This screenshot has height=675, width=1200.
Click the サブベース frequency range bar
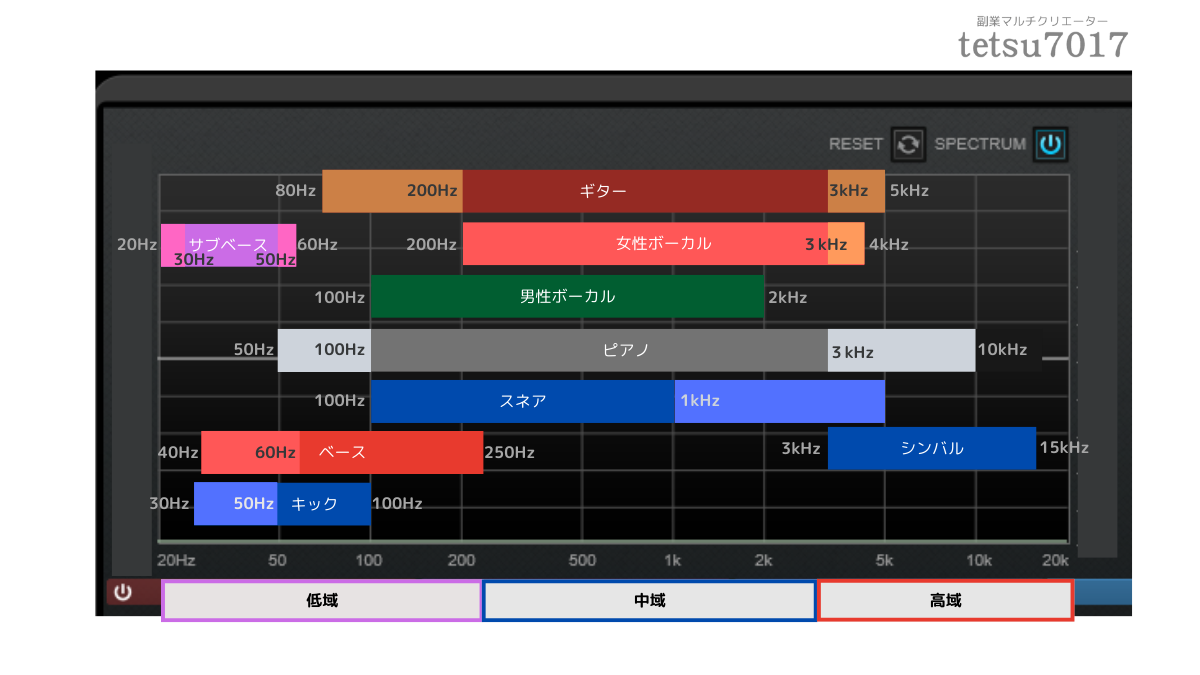tap(228, 245)
